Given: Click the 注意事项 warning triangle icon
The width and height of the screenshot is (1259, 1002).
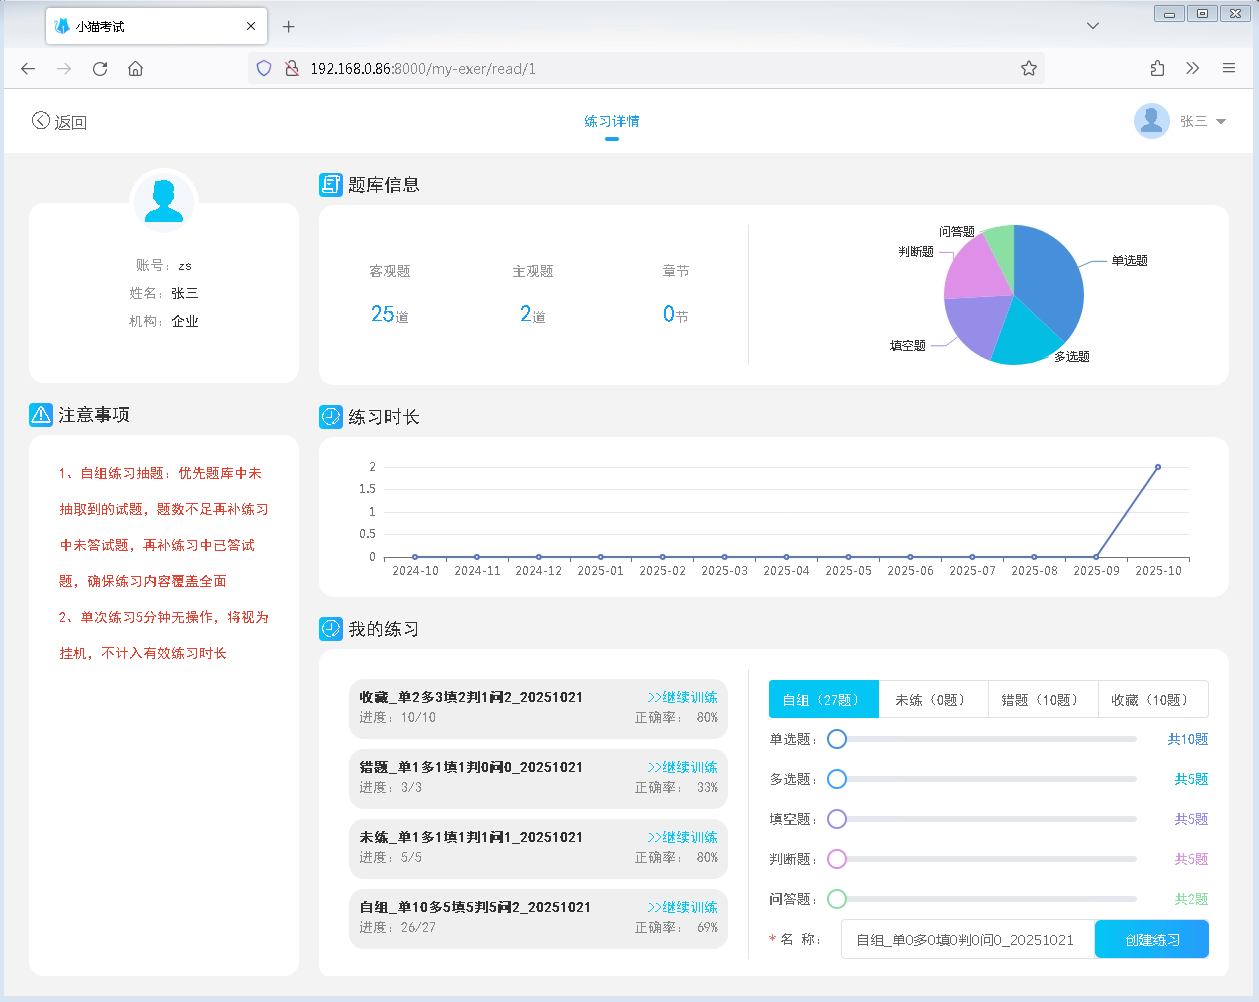Looking at the screenshot, I should point(41,414).
